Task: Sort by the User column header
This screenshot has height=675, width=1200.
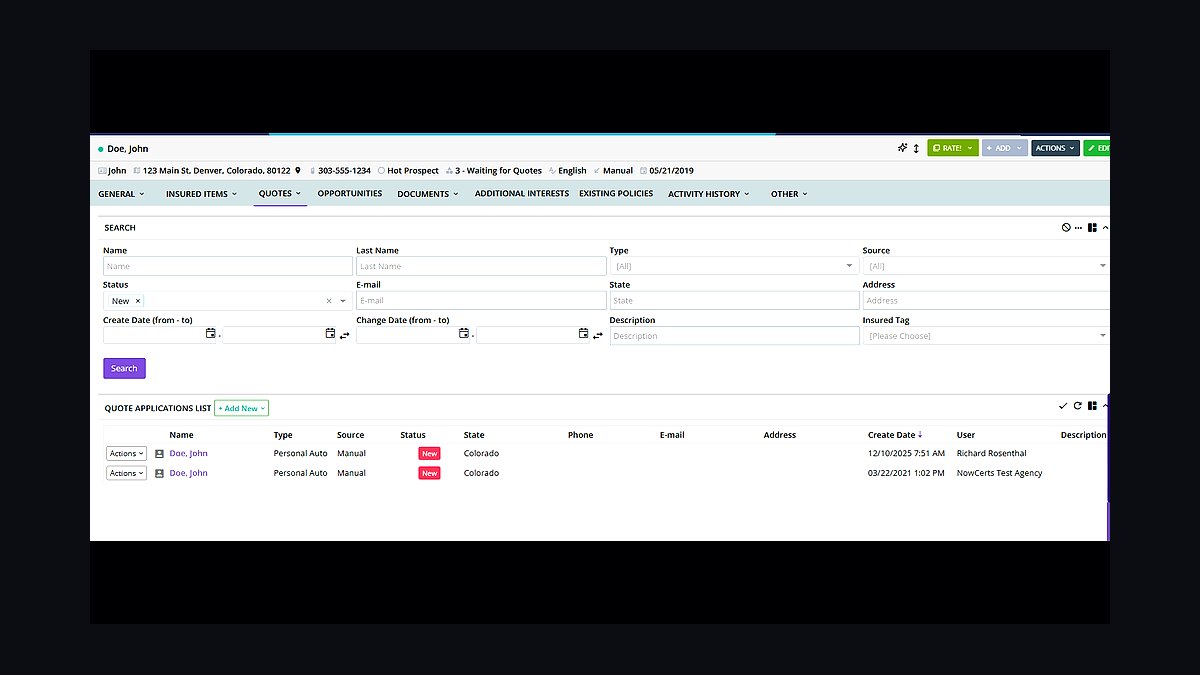Action: (x=965, y=435)
